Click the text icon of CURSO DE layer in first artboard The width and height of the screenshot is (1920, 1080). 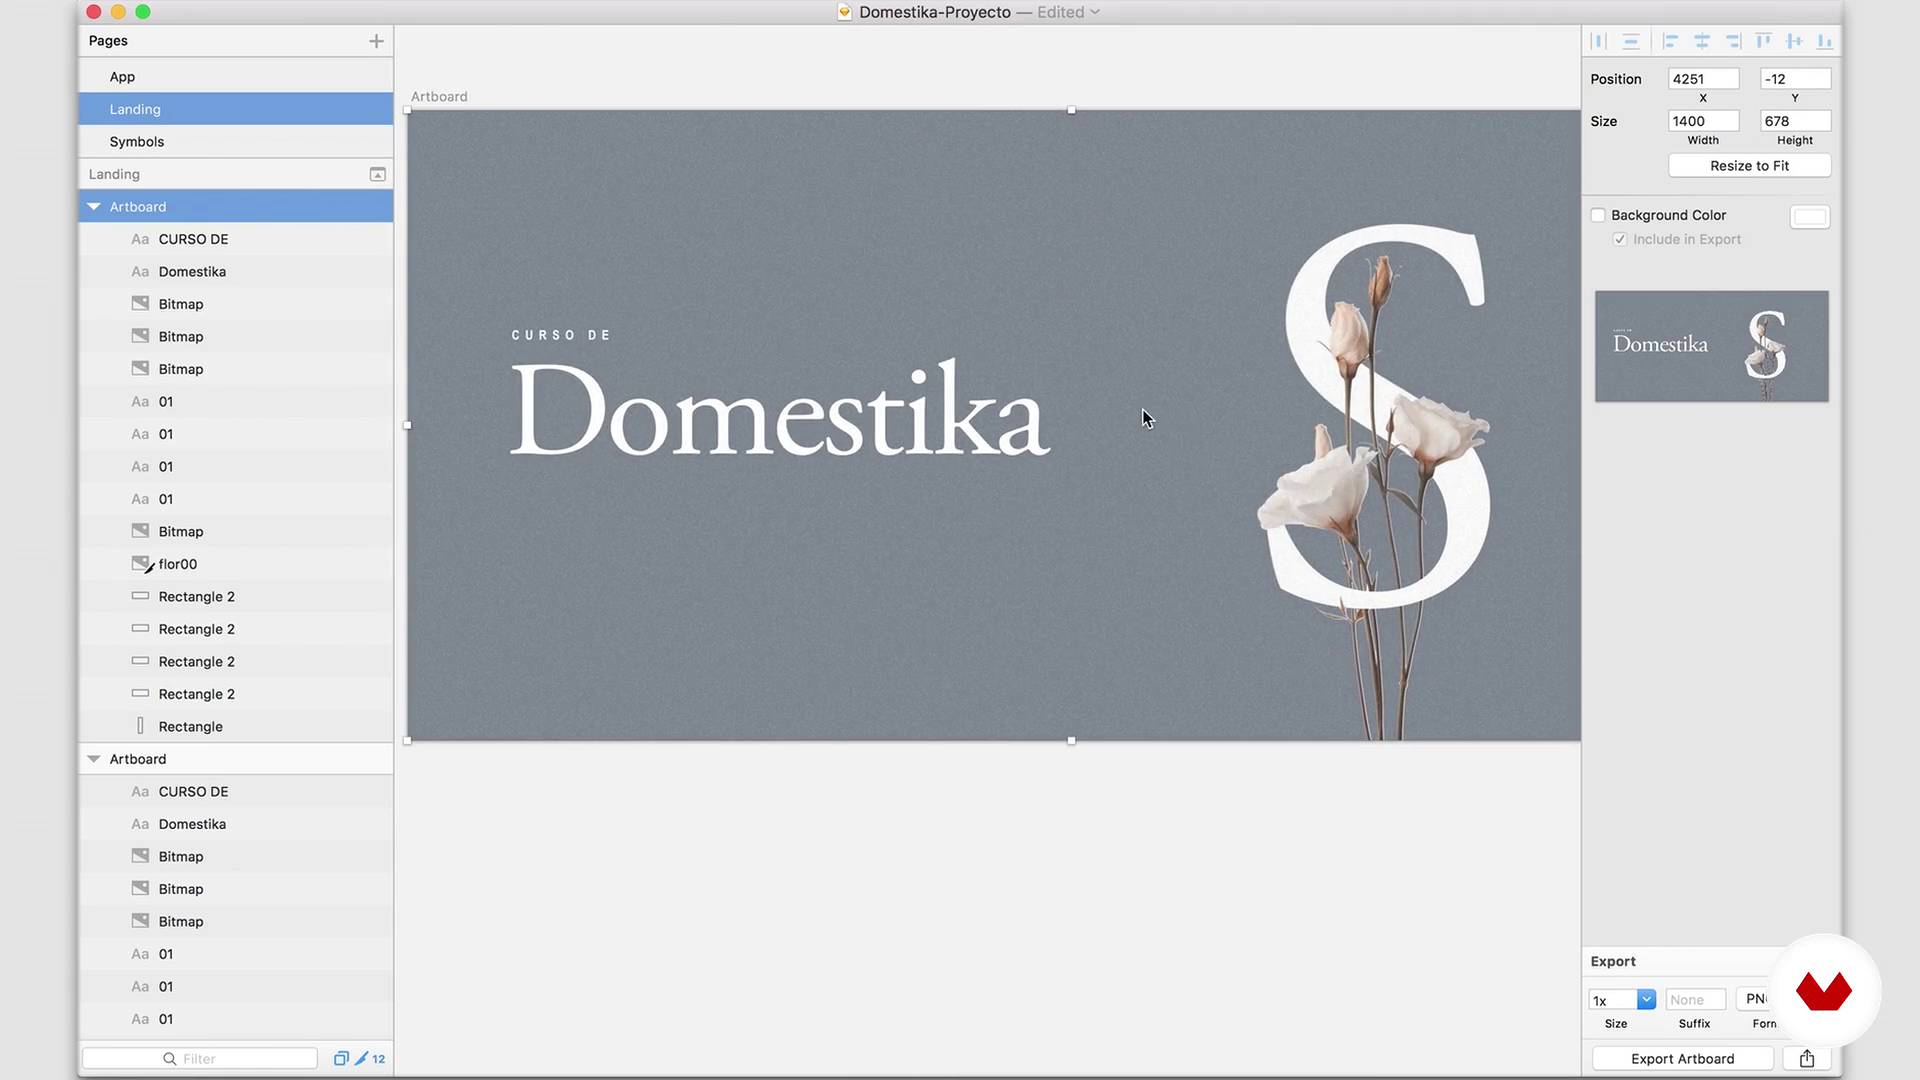point(140,239)
